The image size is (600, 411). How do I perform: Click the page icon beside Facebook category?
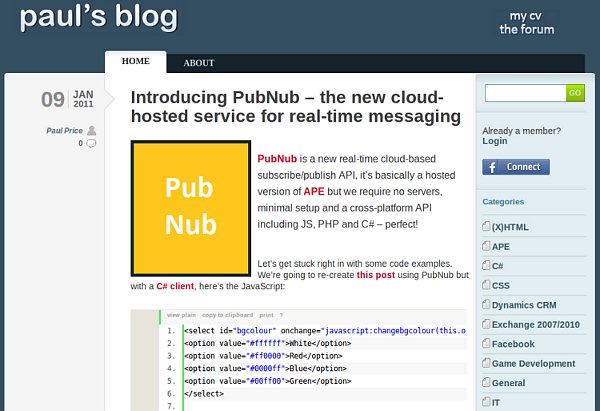pos(486,343)
